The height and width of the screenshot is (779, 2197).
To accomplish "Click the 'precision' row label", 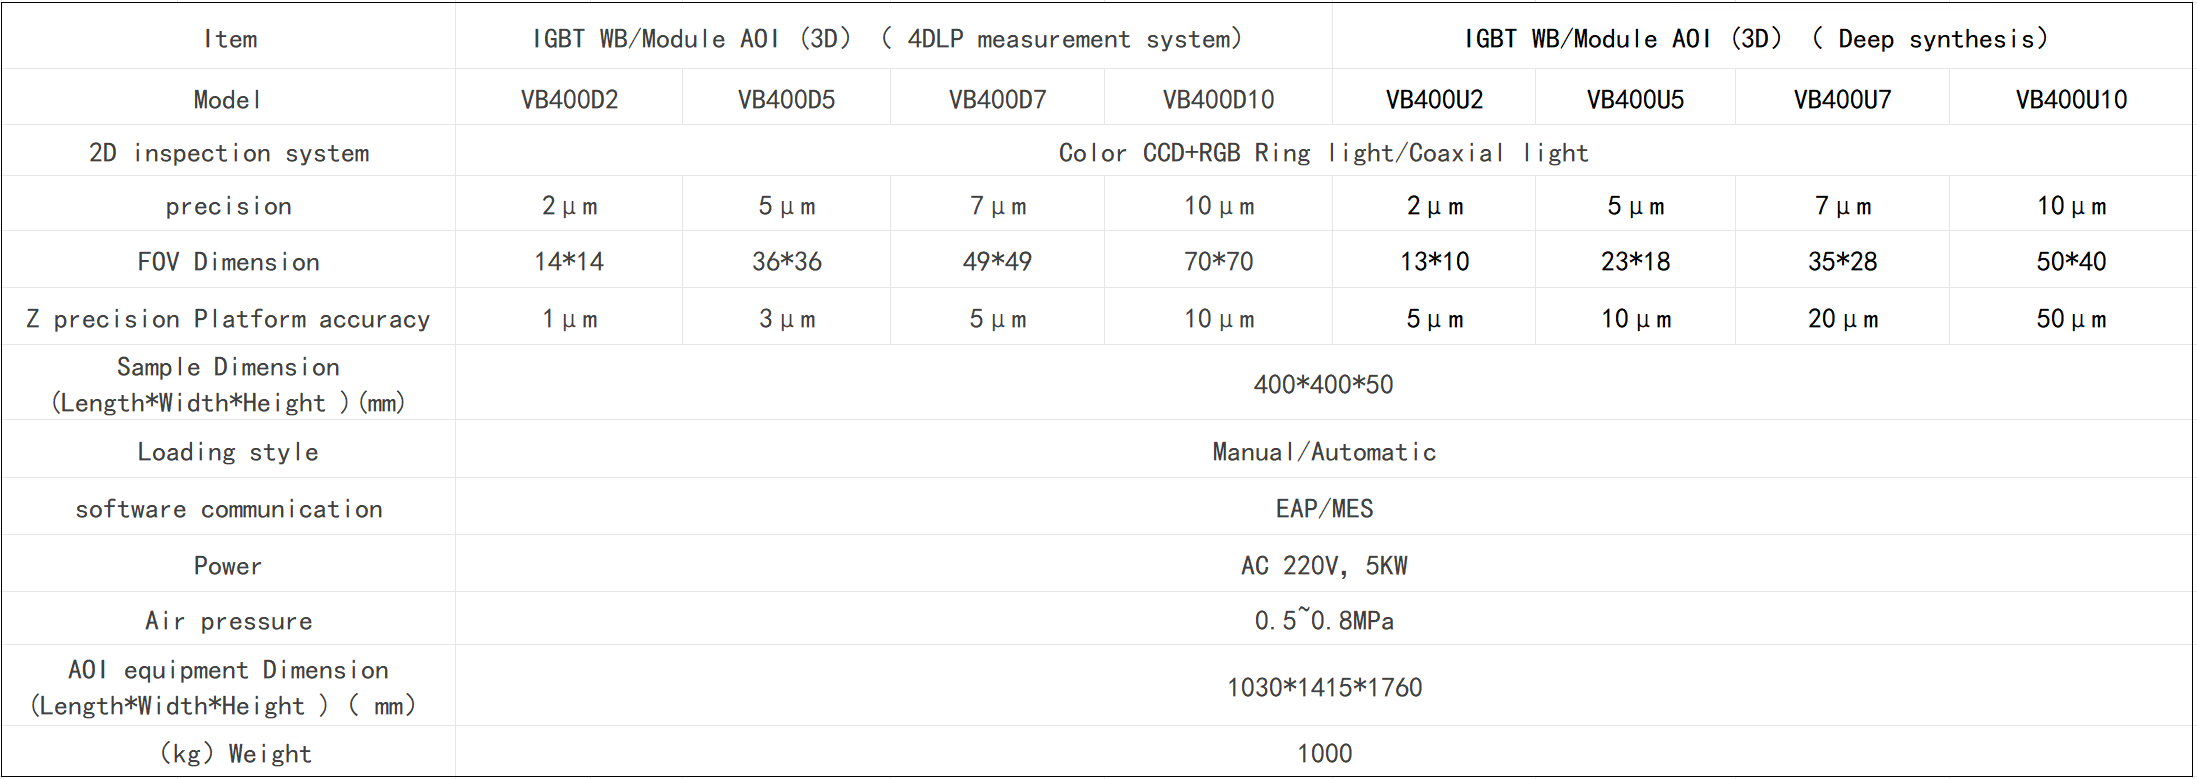I will click(x=229, y=206).
